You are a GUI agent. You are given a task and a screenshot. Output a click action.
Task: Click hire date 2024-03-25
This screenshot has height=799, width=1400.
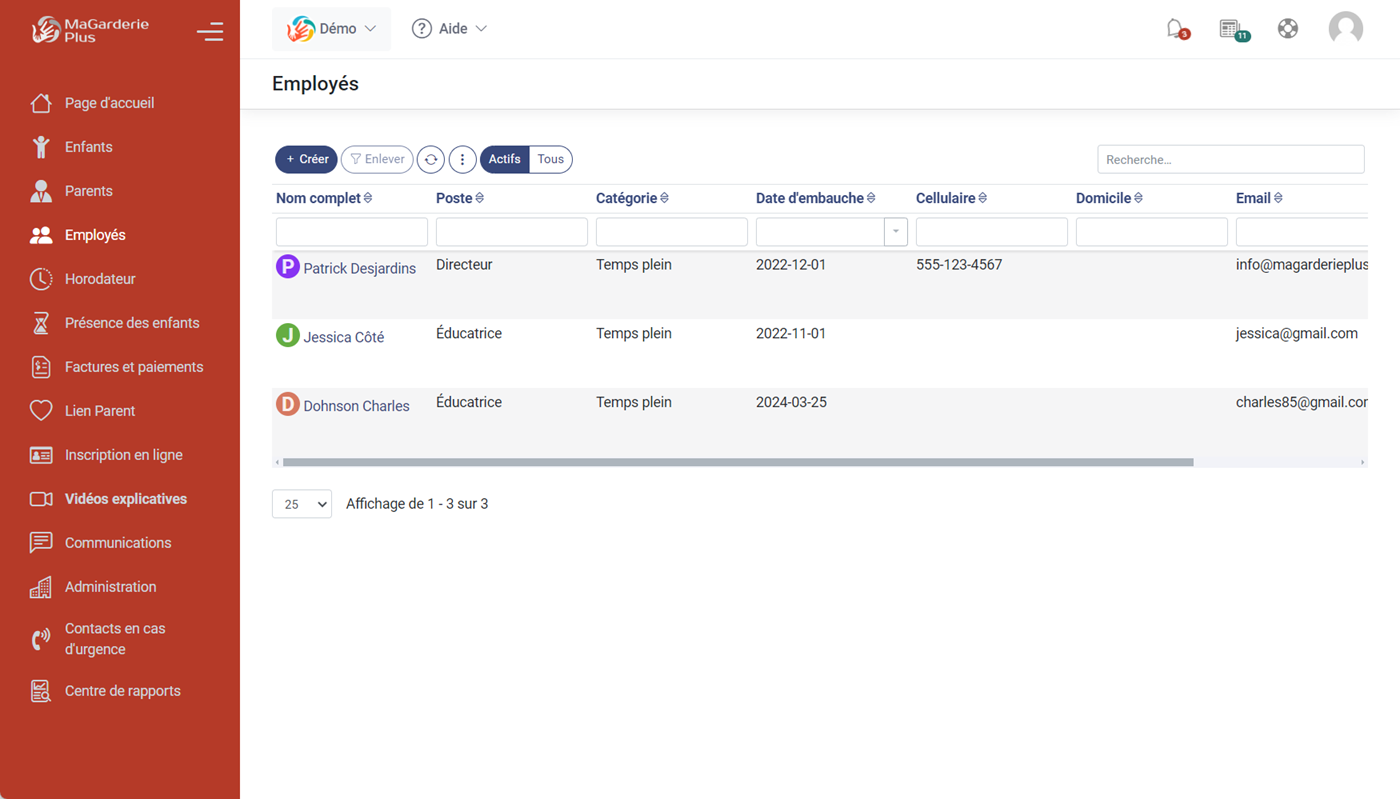[791, 402]
